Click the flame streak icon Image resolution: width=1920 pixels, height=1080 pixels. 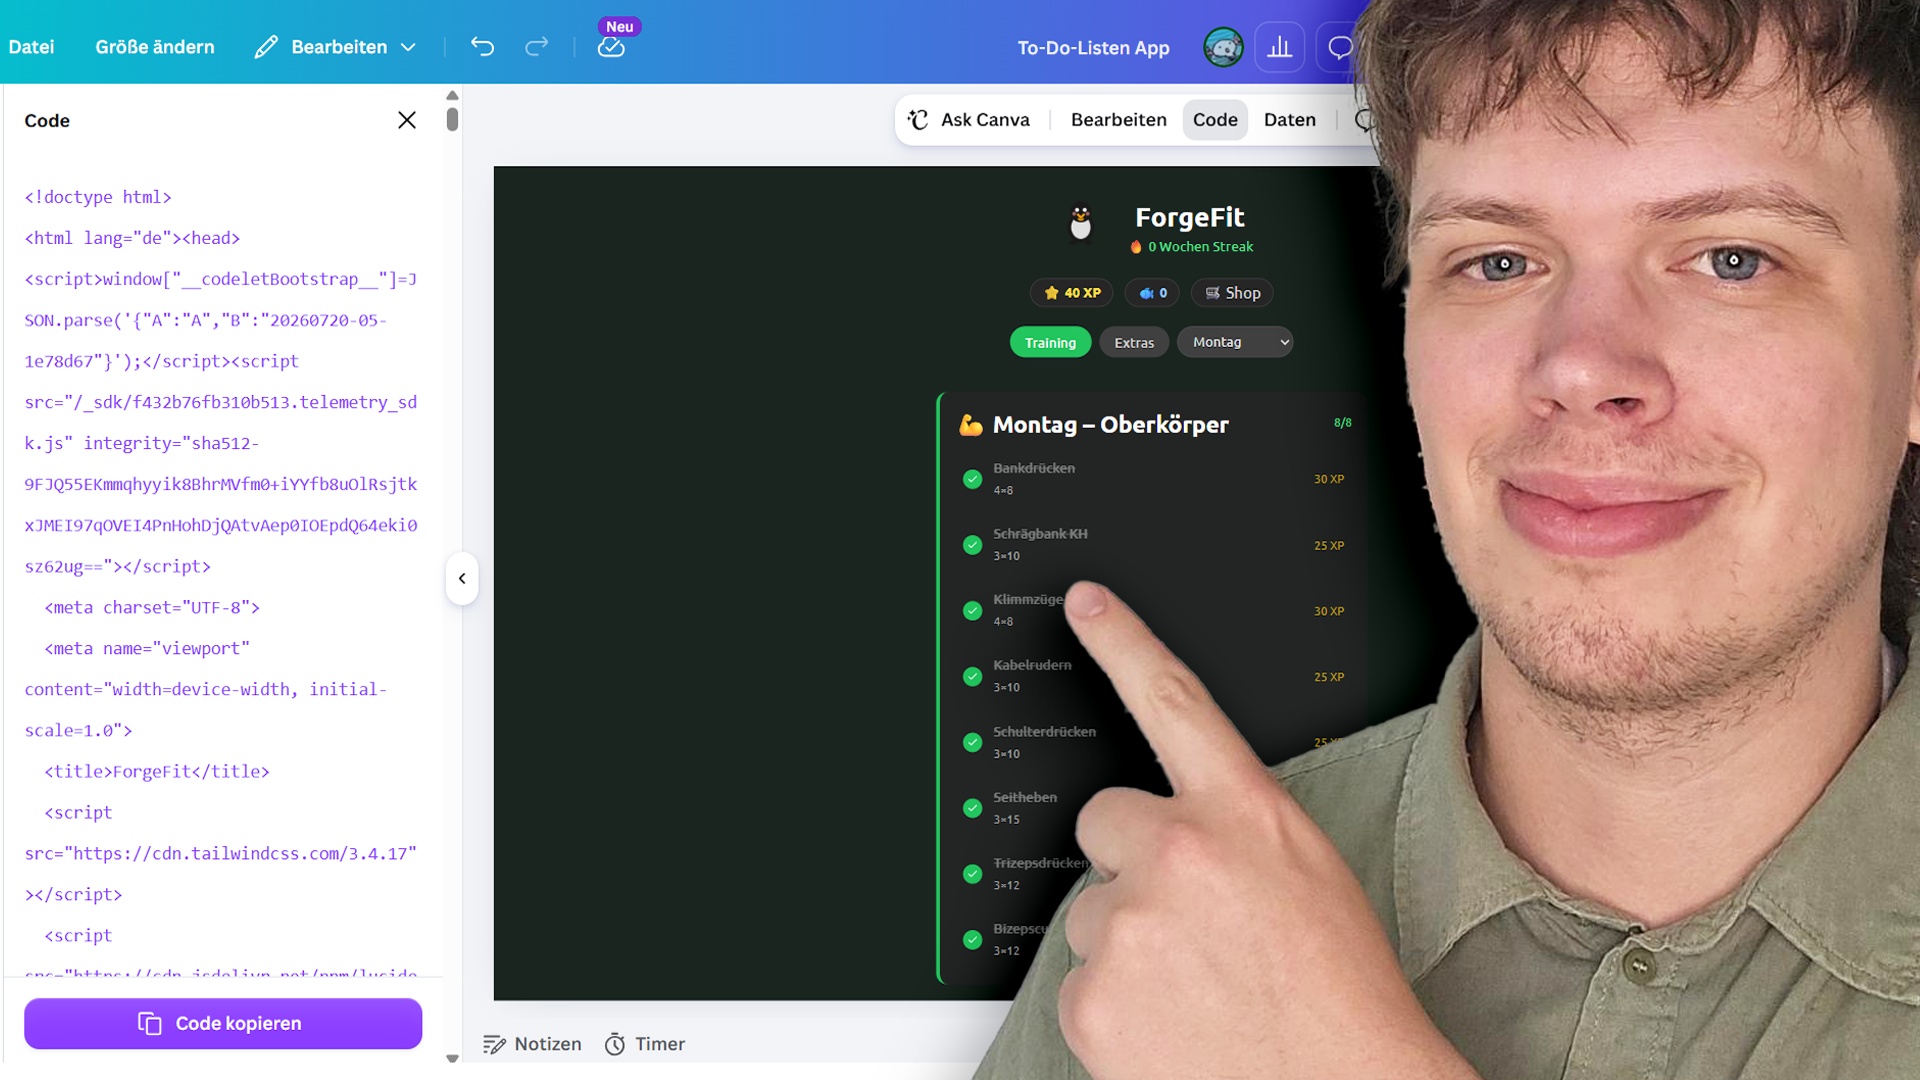tap(1136, 247)
